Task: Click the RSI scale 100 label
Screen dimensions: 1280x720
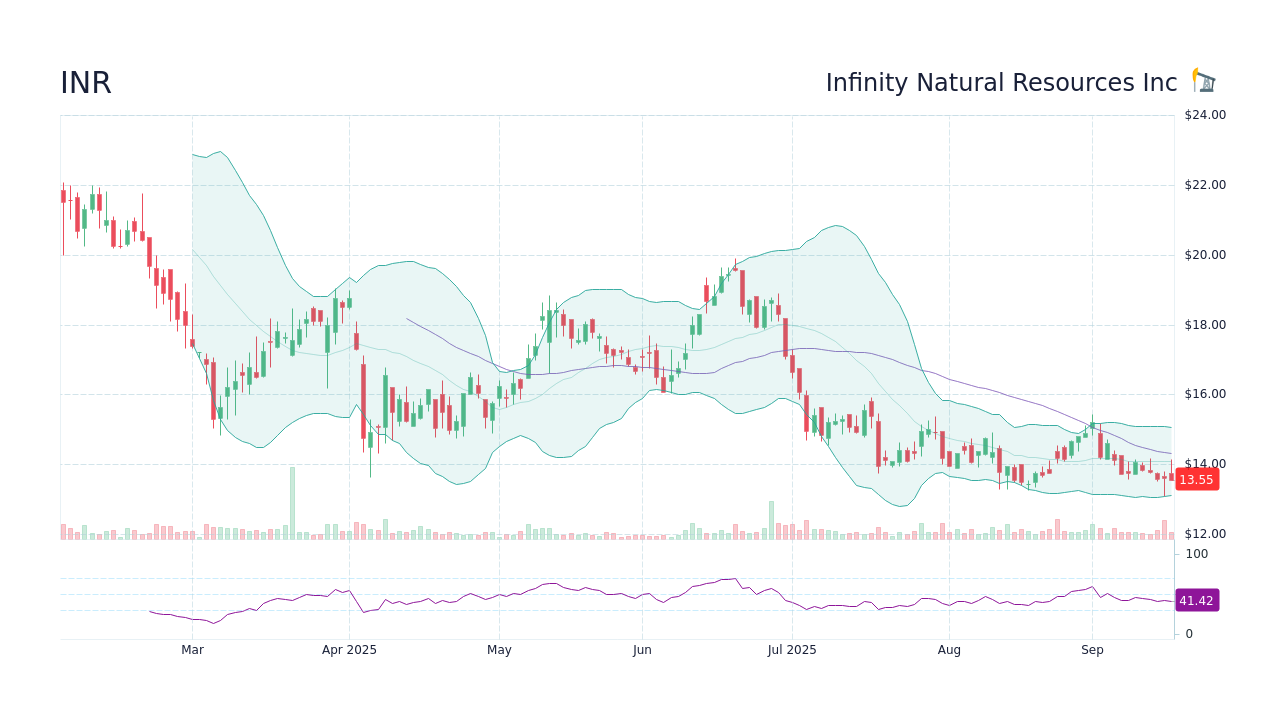Action: tap(1197, 554)
